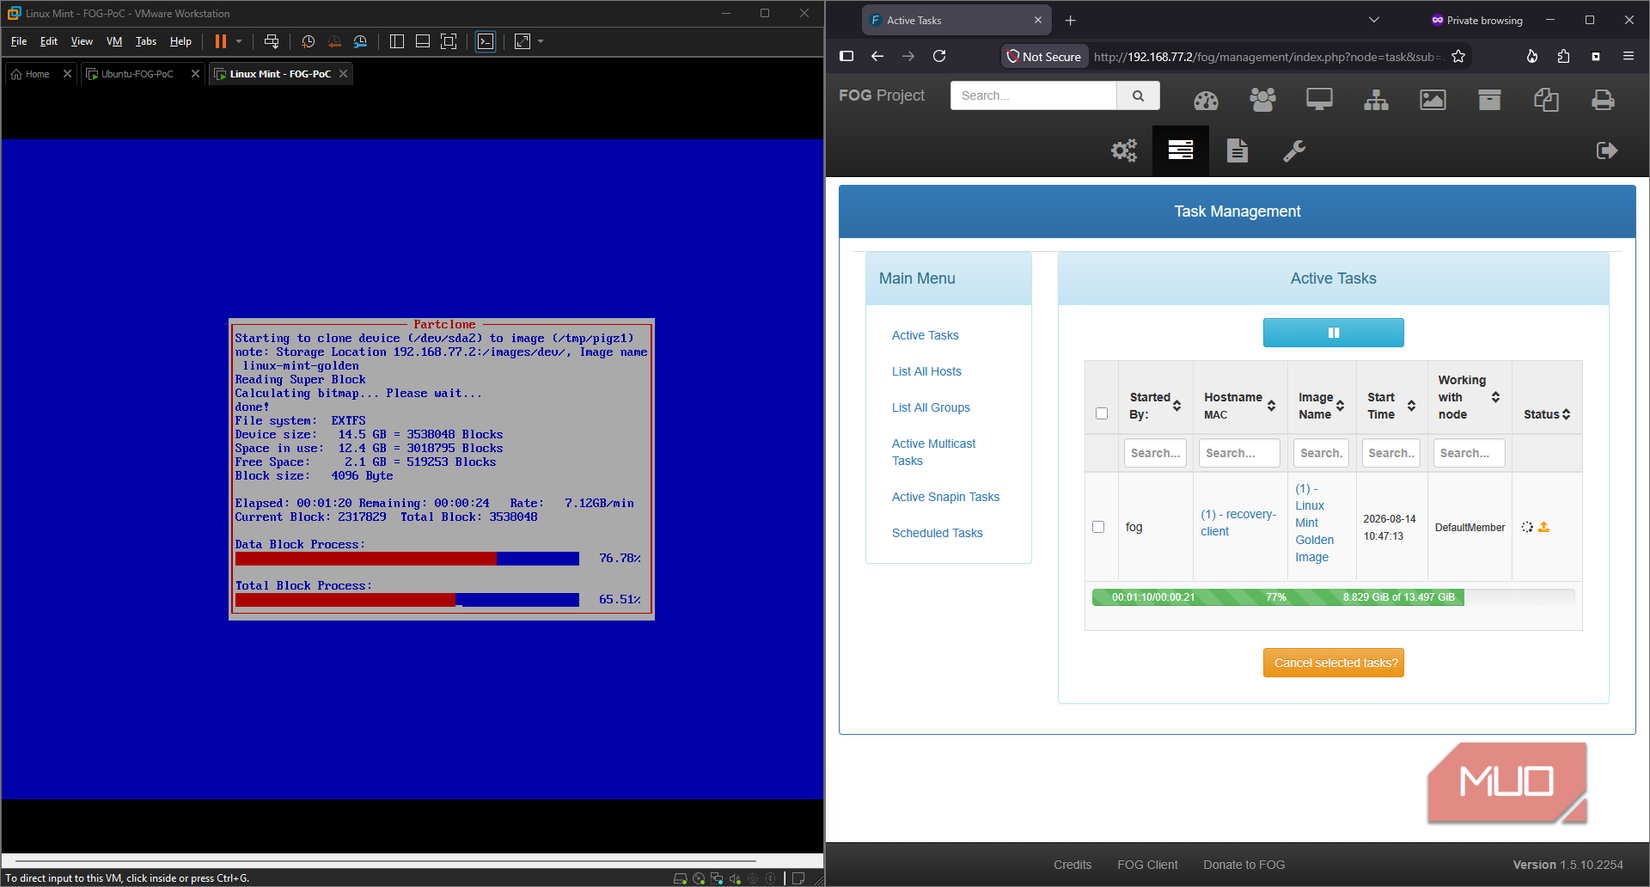The width and height of the screenshot is (1650, 887).
Task: Click the sound card status icon
Action: pos(735,879)
